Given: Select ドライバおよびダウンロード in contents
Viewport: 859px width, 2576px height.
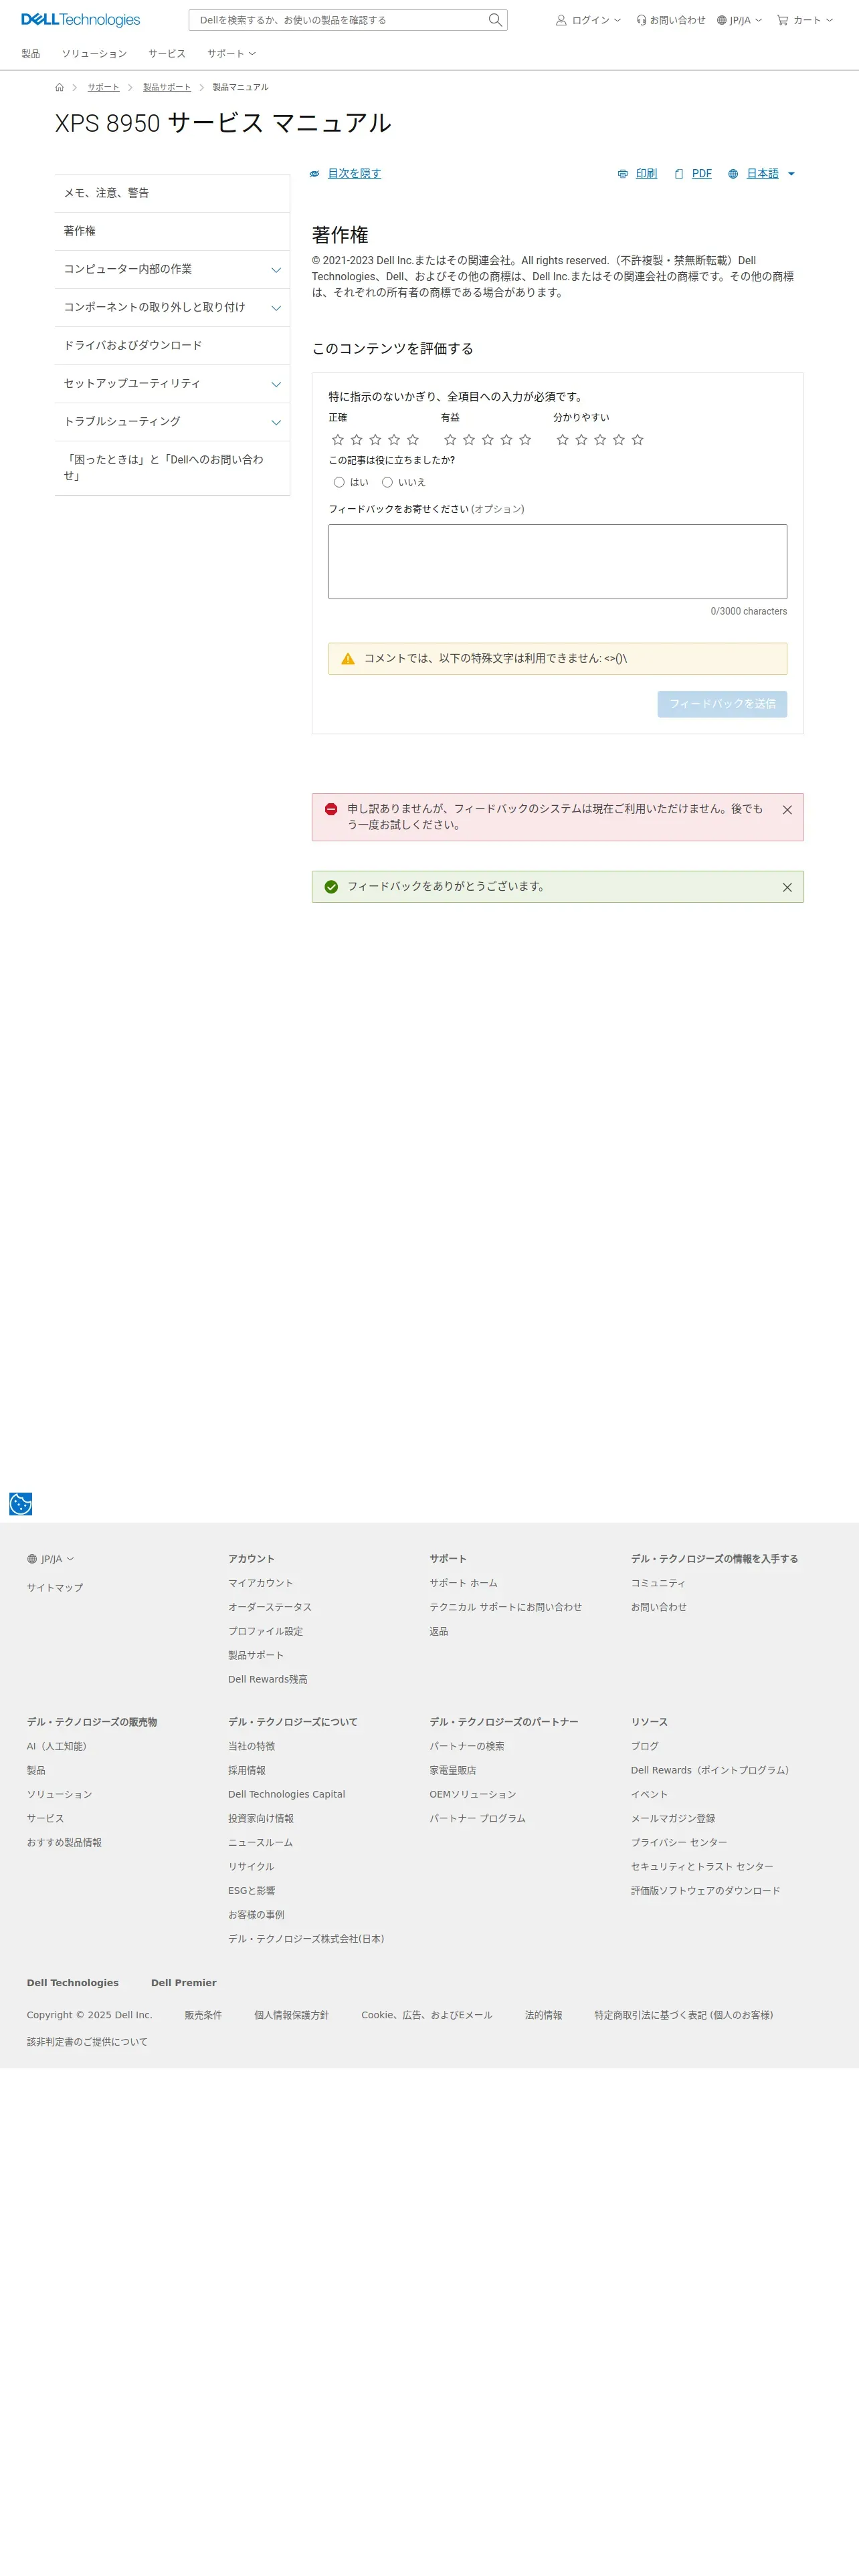Looking at the screenshot, I should (172, 346).
